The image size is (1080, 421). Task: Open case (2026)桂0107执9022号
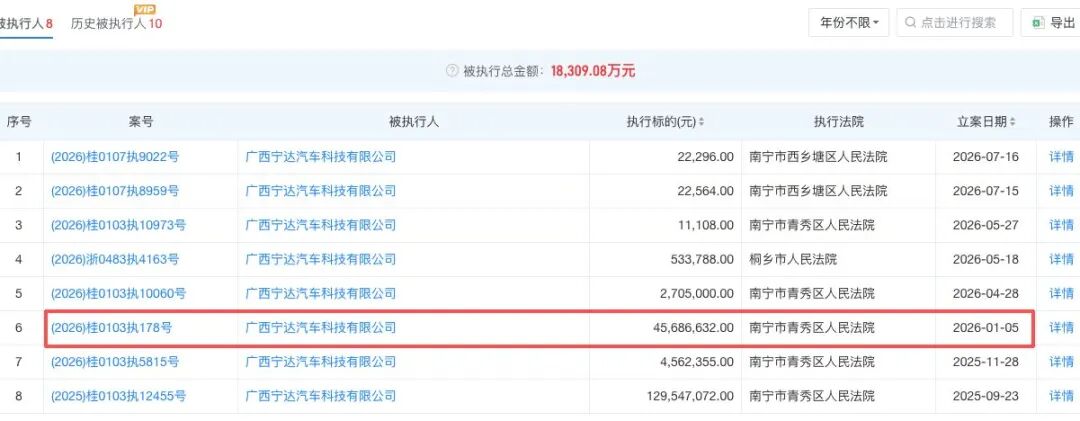coord(114,157)
